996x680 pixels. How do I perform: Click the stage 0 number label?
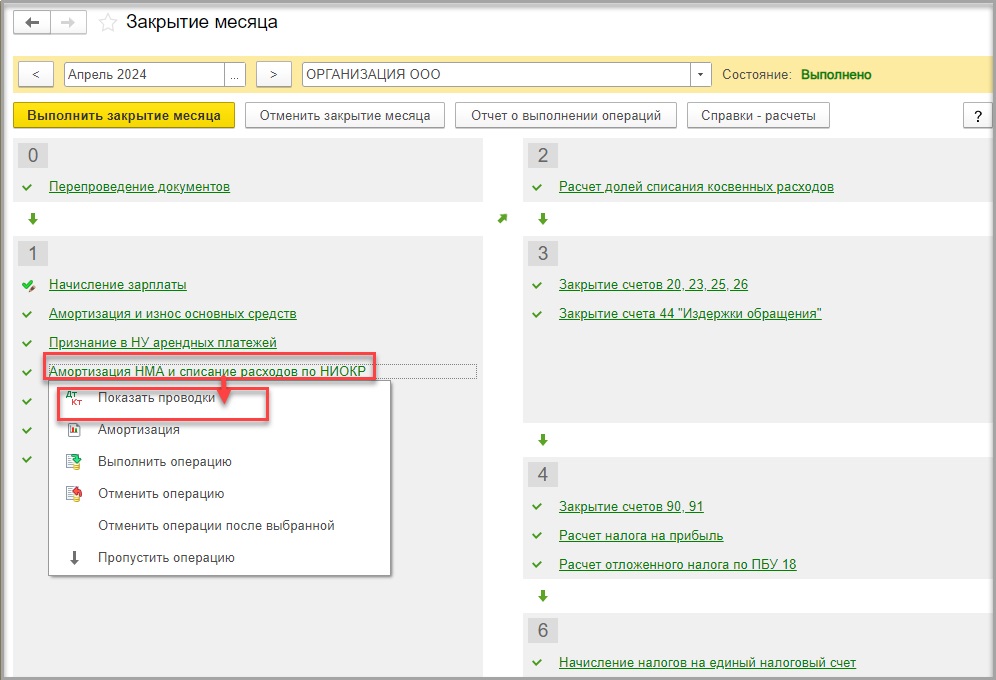coord(33,155)
